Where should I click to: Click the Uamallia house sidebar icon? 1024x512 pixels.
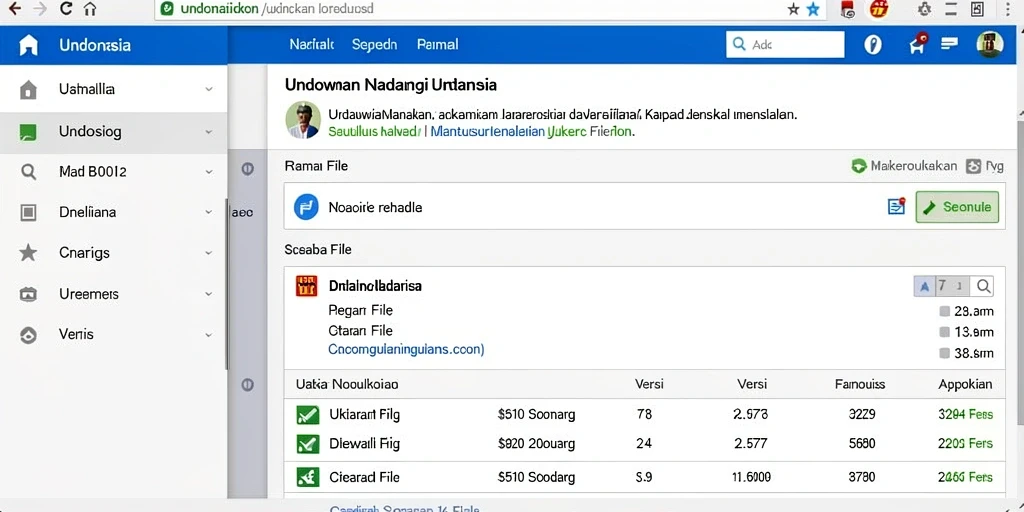[x=28, y=89]
